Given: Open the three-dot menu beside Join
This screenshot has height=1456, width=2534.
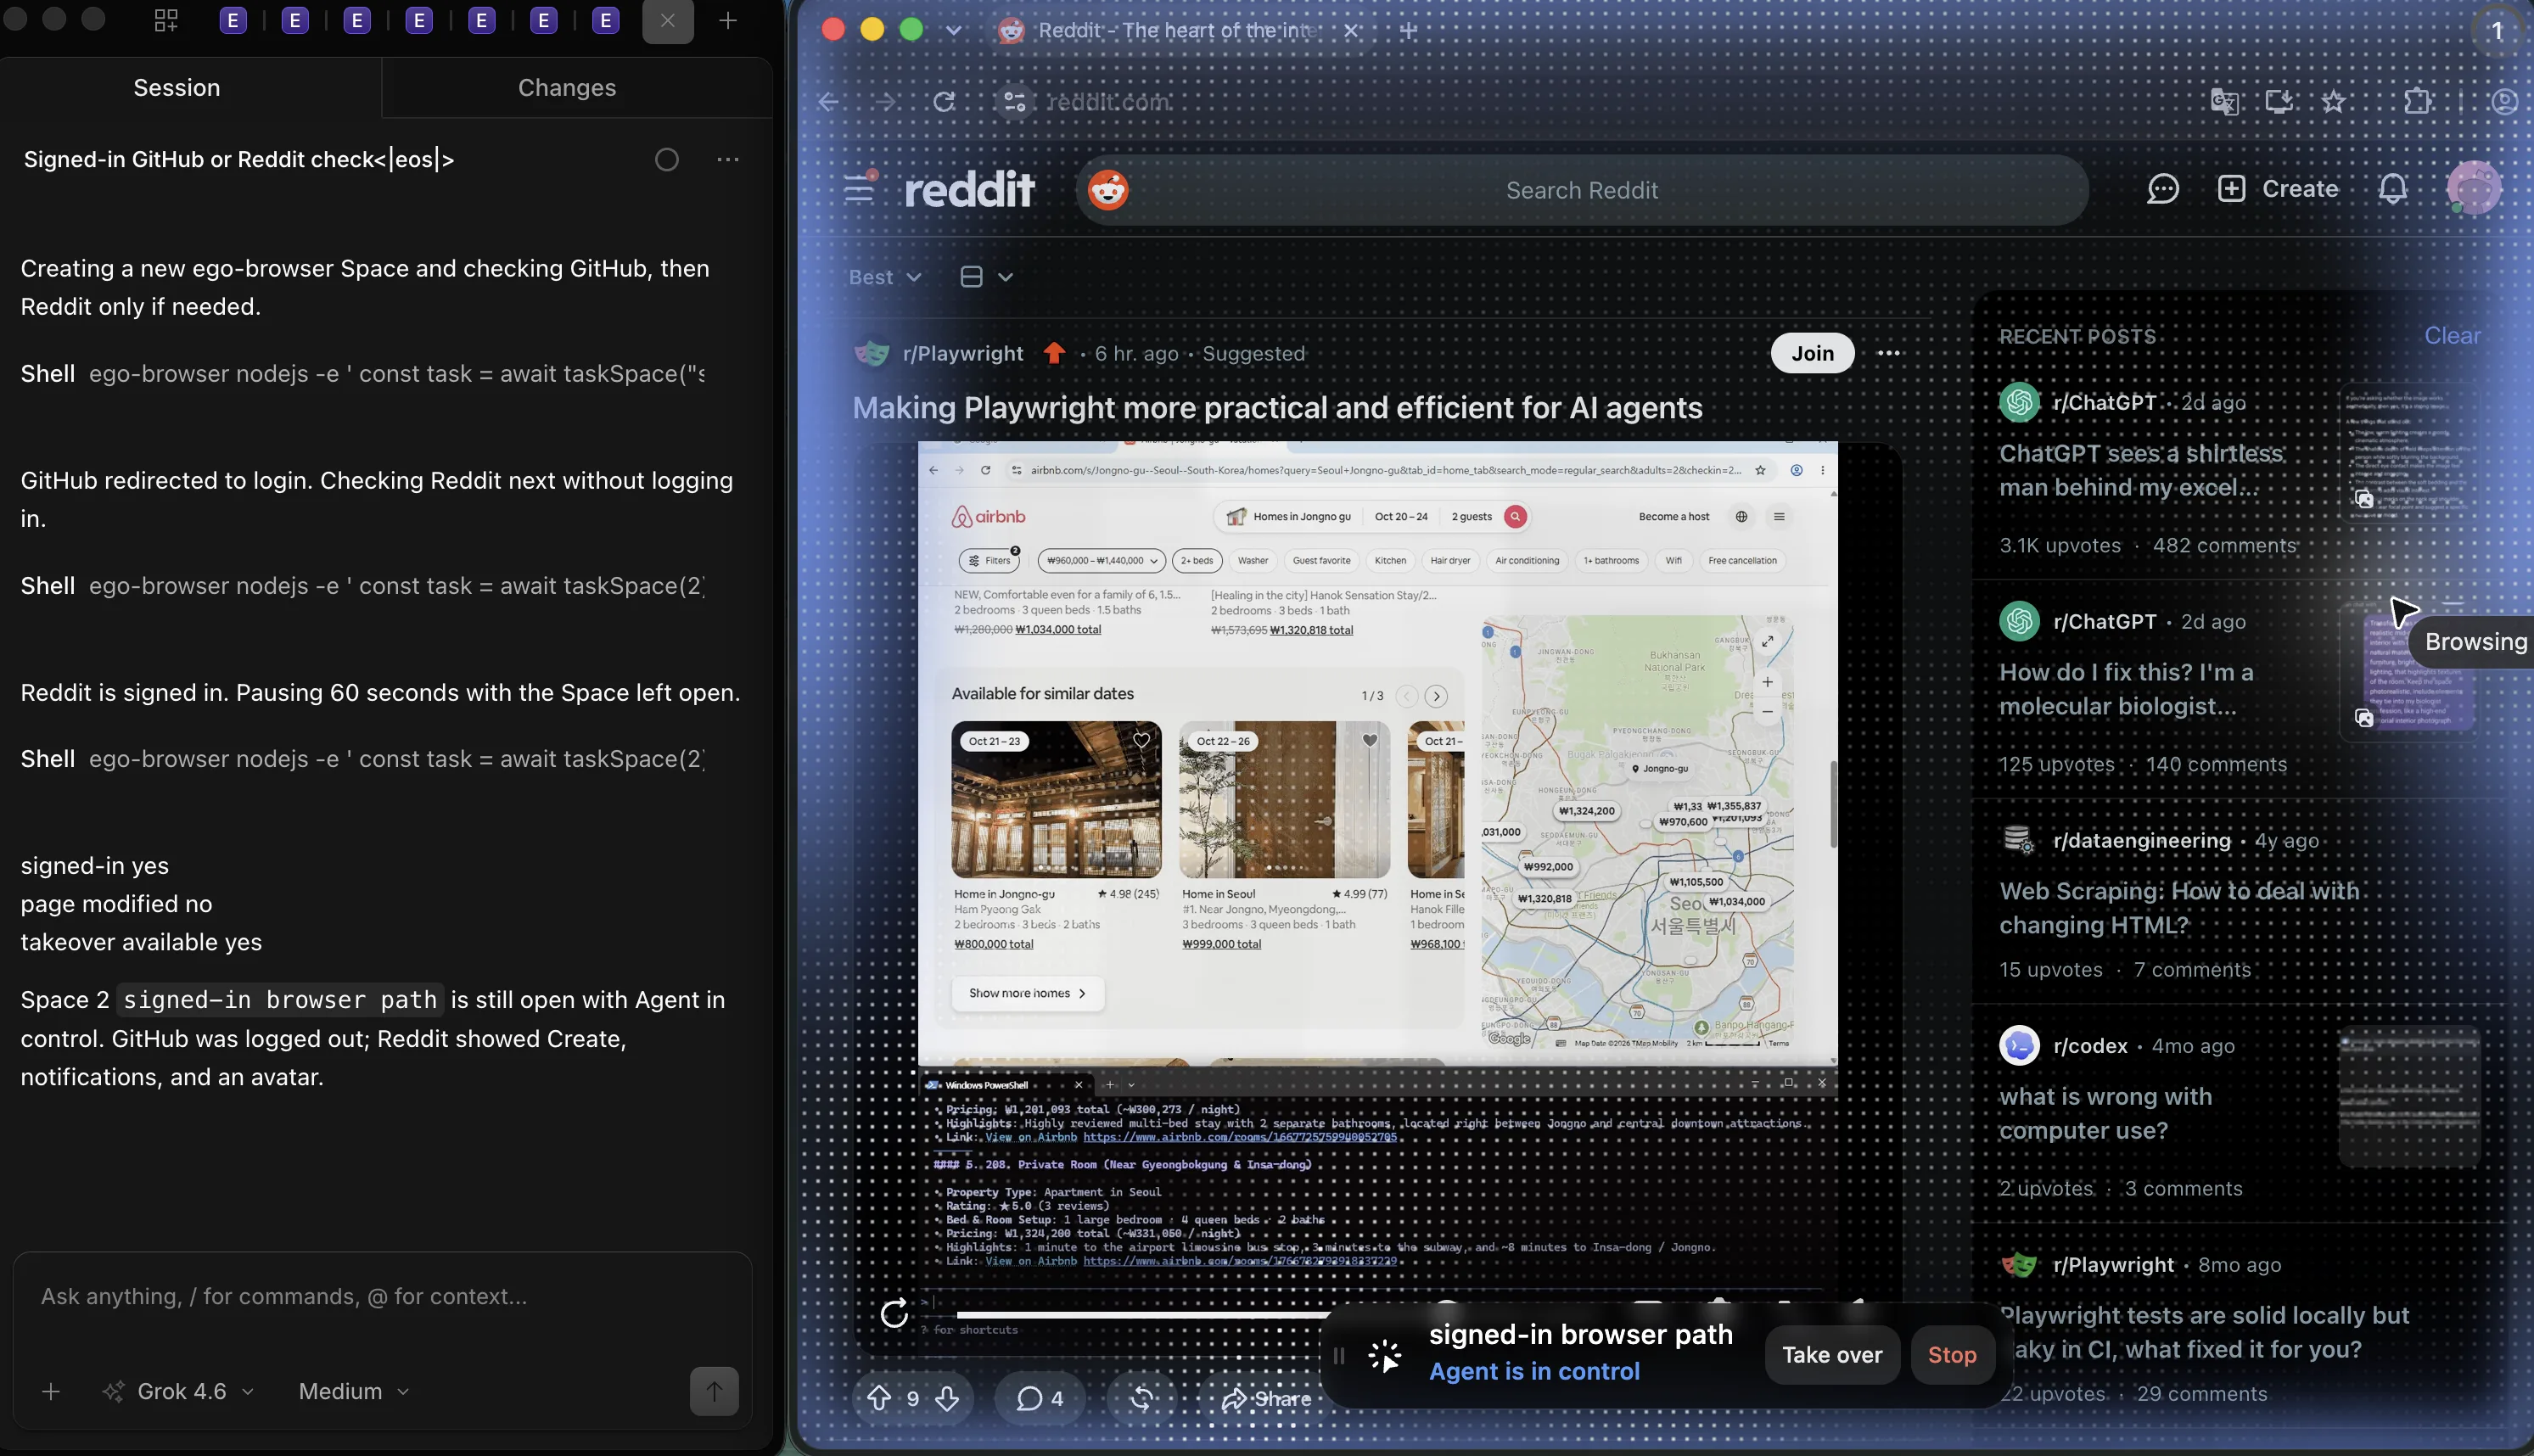Looking at the screenshot, I should click(1888, 353).
